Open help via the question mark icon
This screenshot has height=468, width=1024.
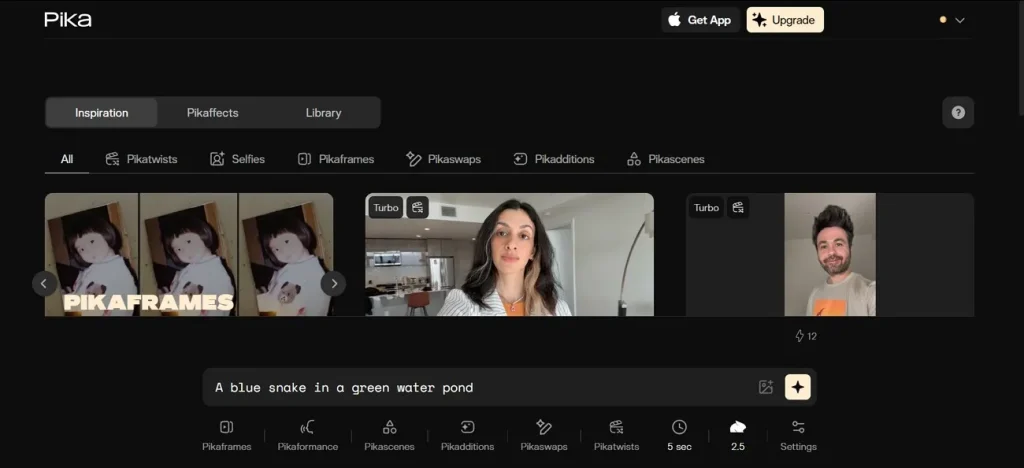click(x=958, y=112)
